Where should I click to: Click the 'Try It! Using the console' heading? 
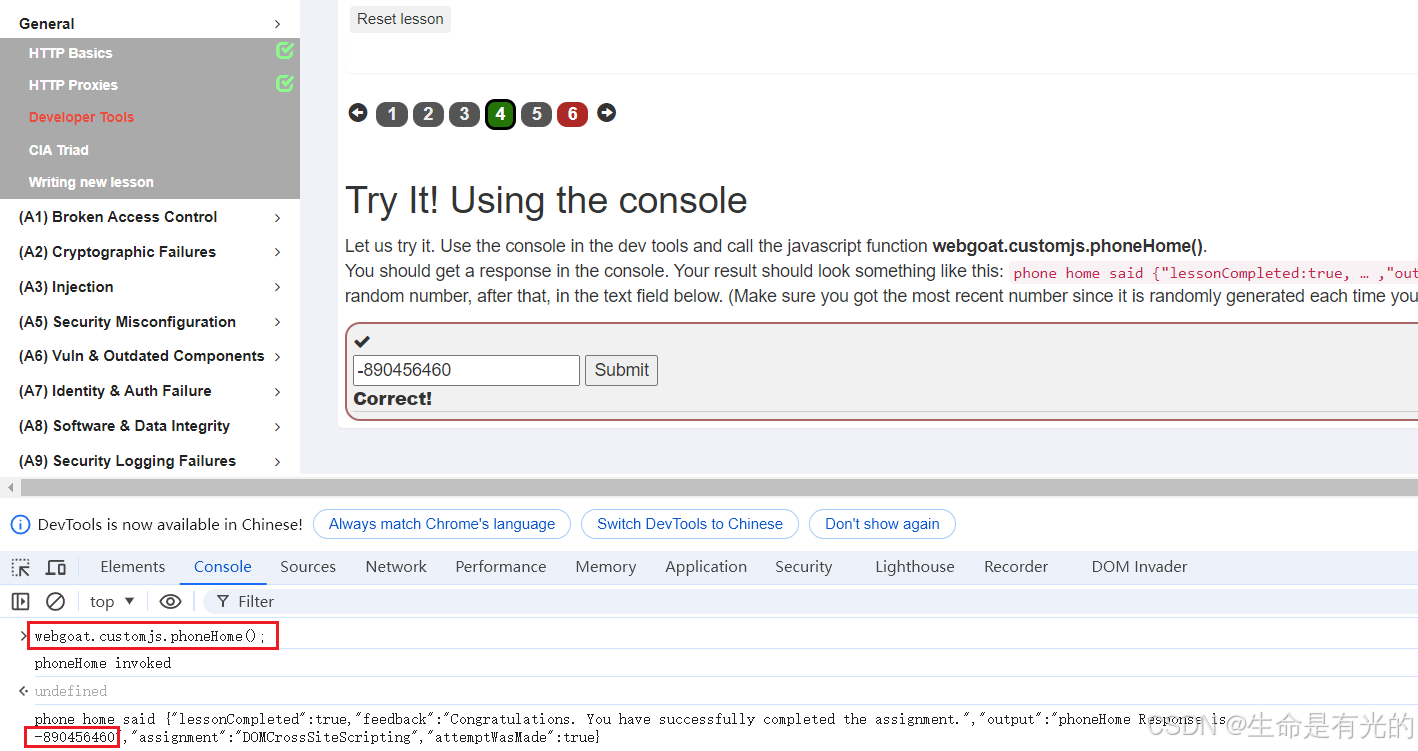pyautogui.click(x=546, y=201)
